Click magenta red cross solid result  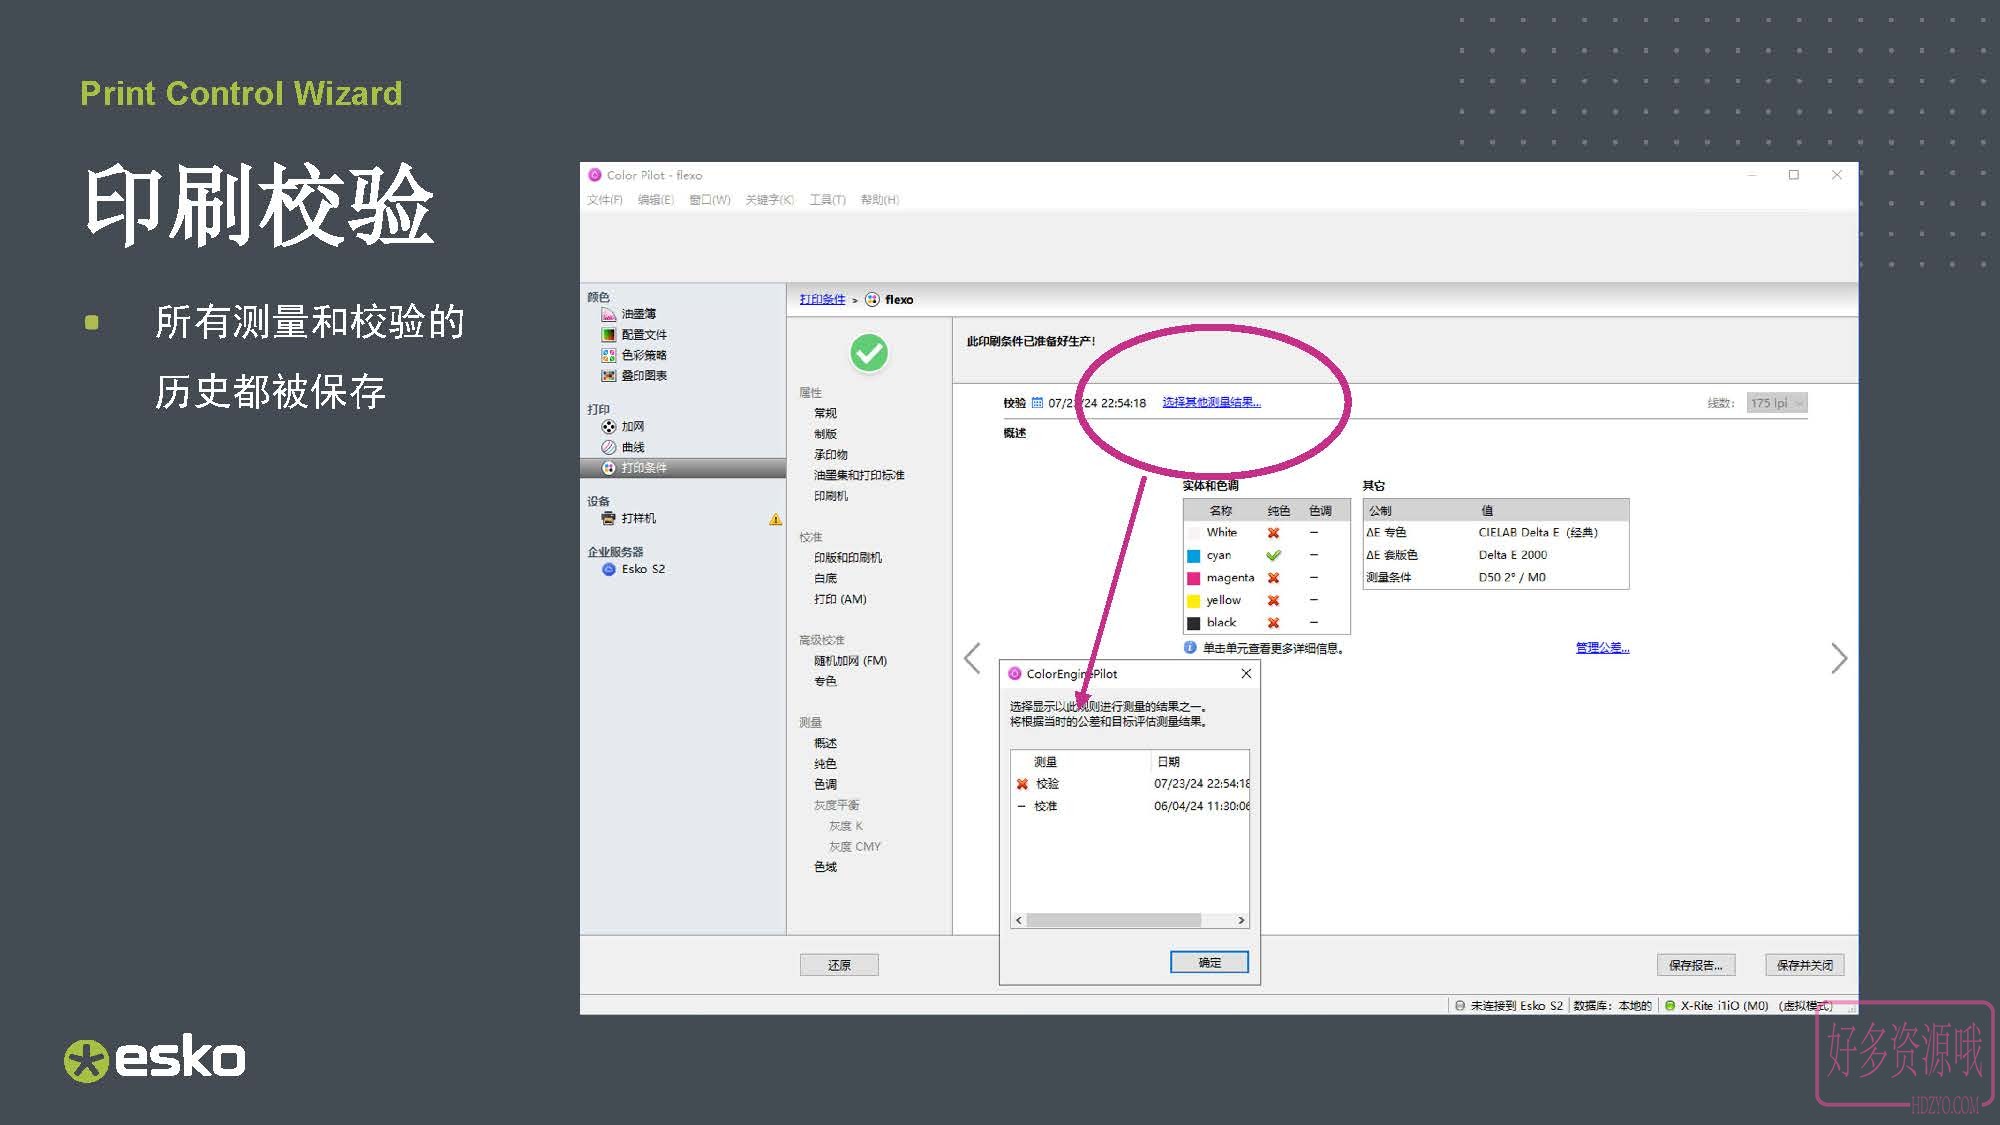(1273, 578)
